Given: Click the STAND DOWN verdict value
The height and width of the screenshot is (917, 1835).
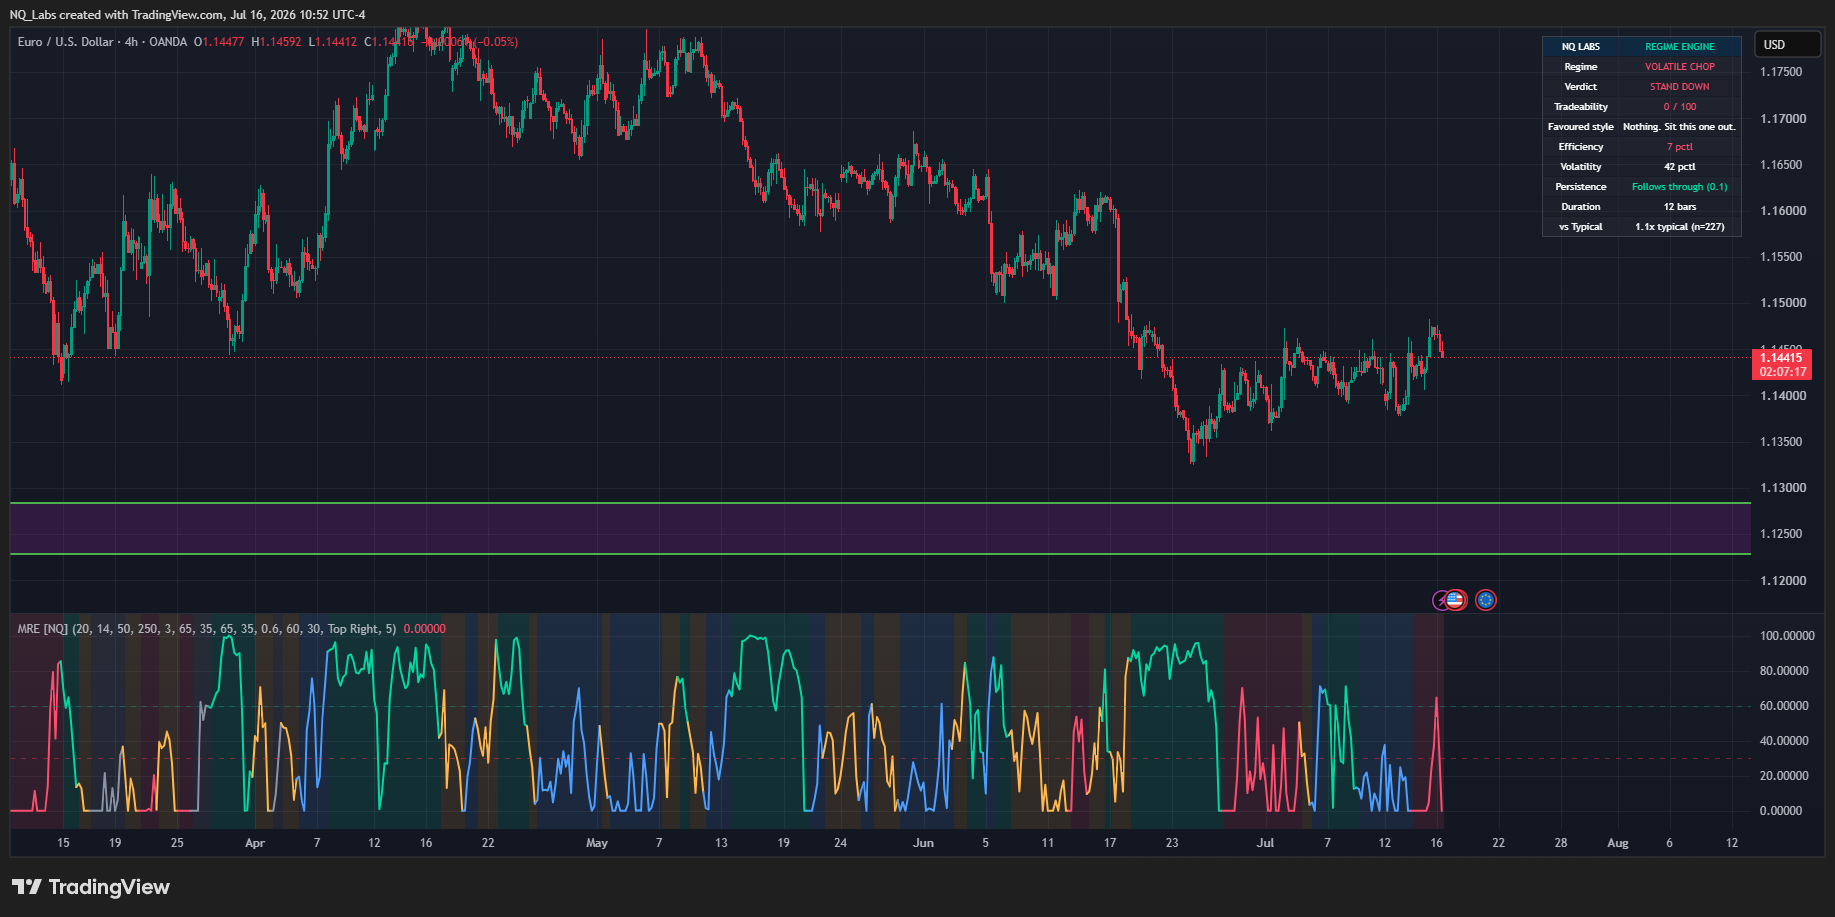Looking at the screenshot, I should (x=1680, y=87).
